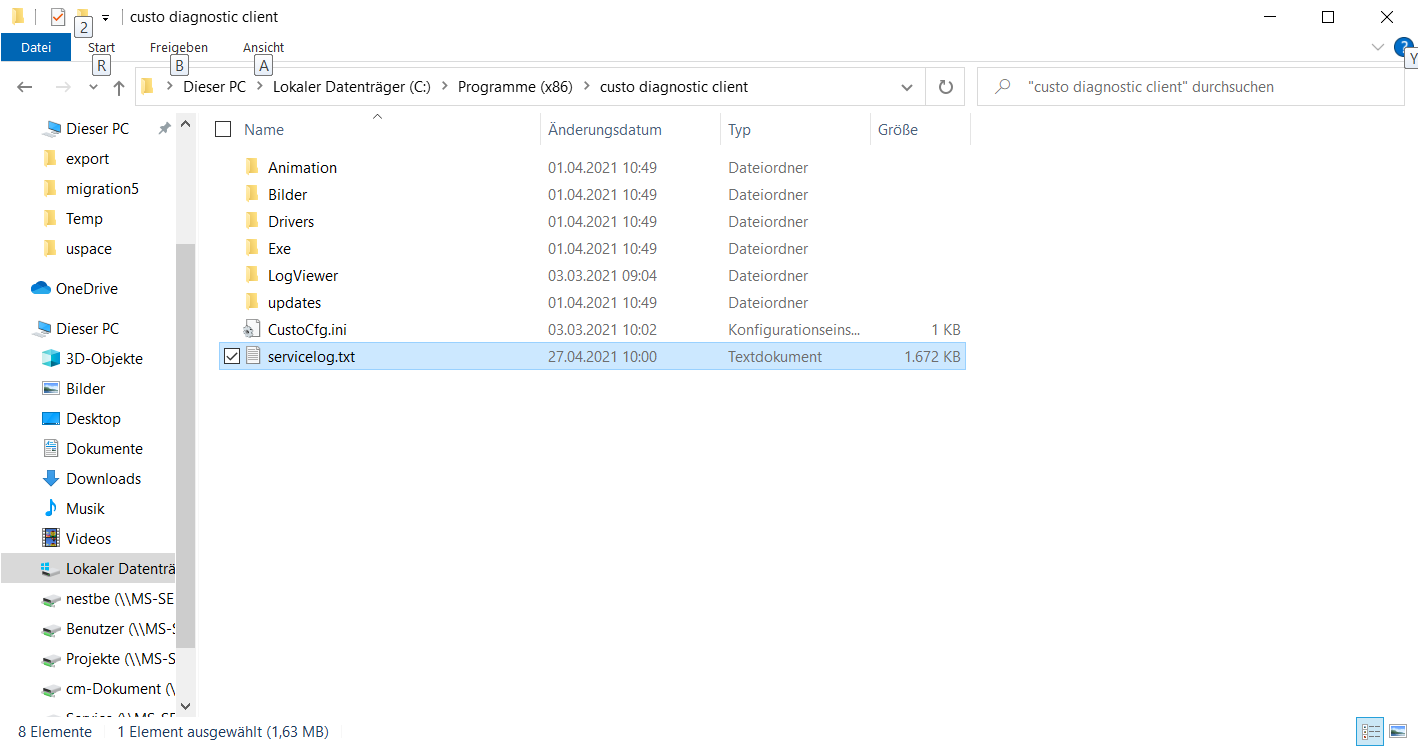This screenshot has width=1418, height=747.
Task: Open migration5 folder in the sidebar
Action: point(102,188)
